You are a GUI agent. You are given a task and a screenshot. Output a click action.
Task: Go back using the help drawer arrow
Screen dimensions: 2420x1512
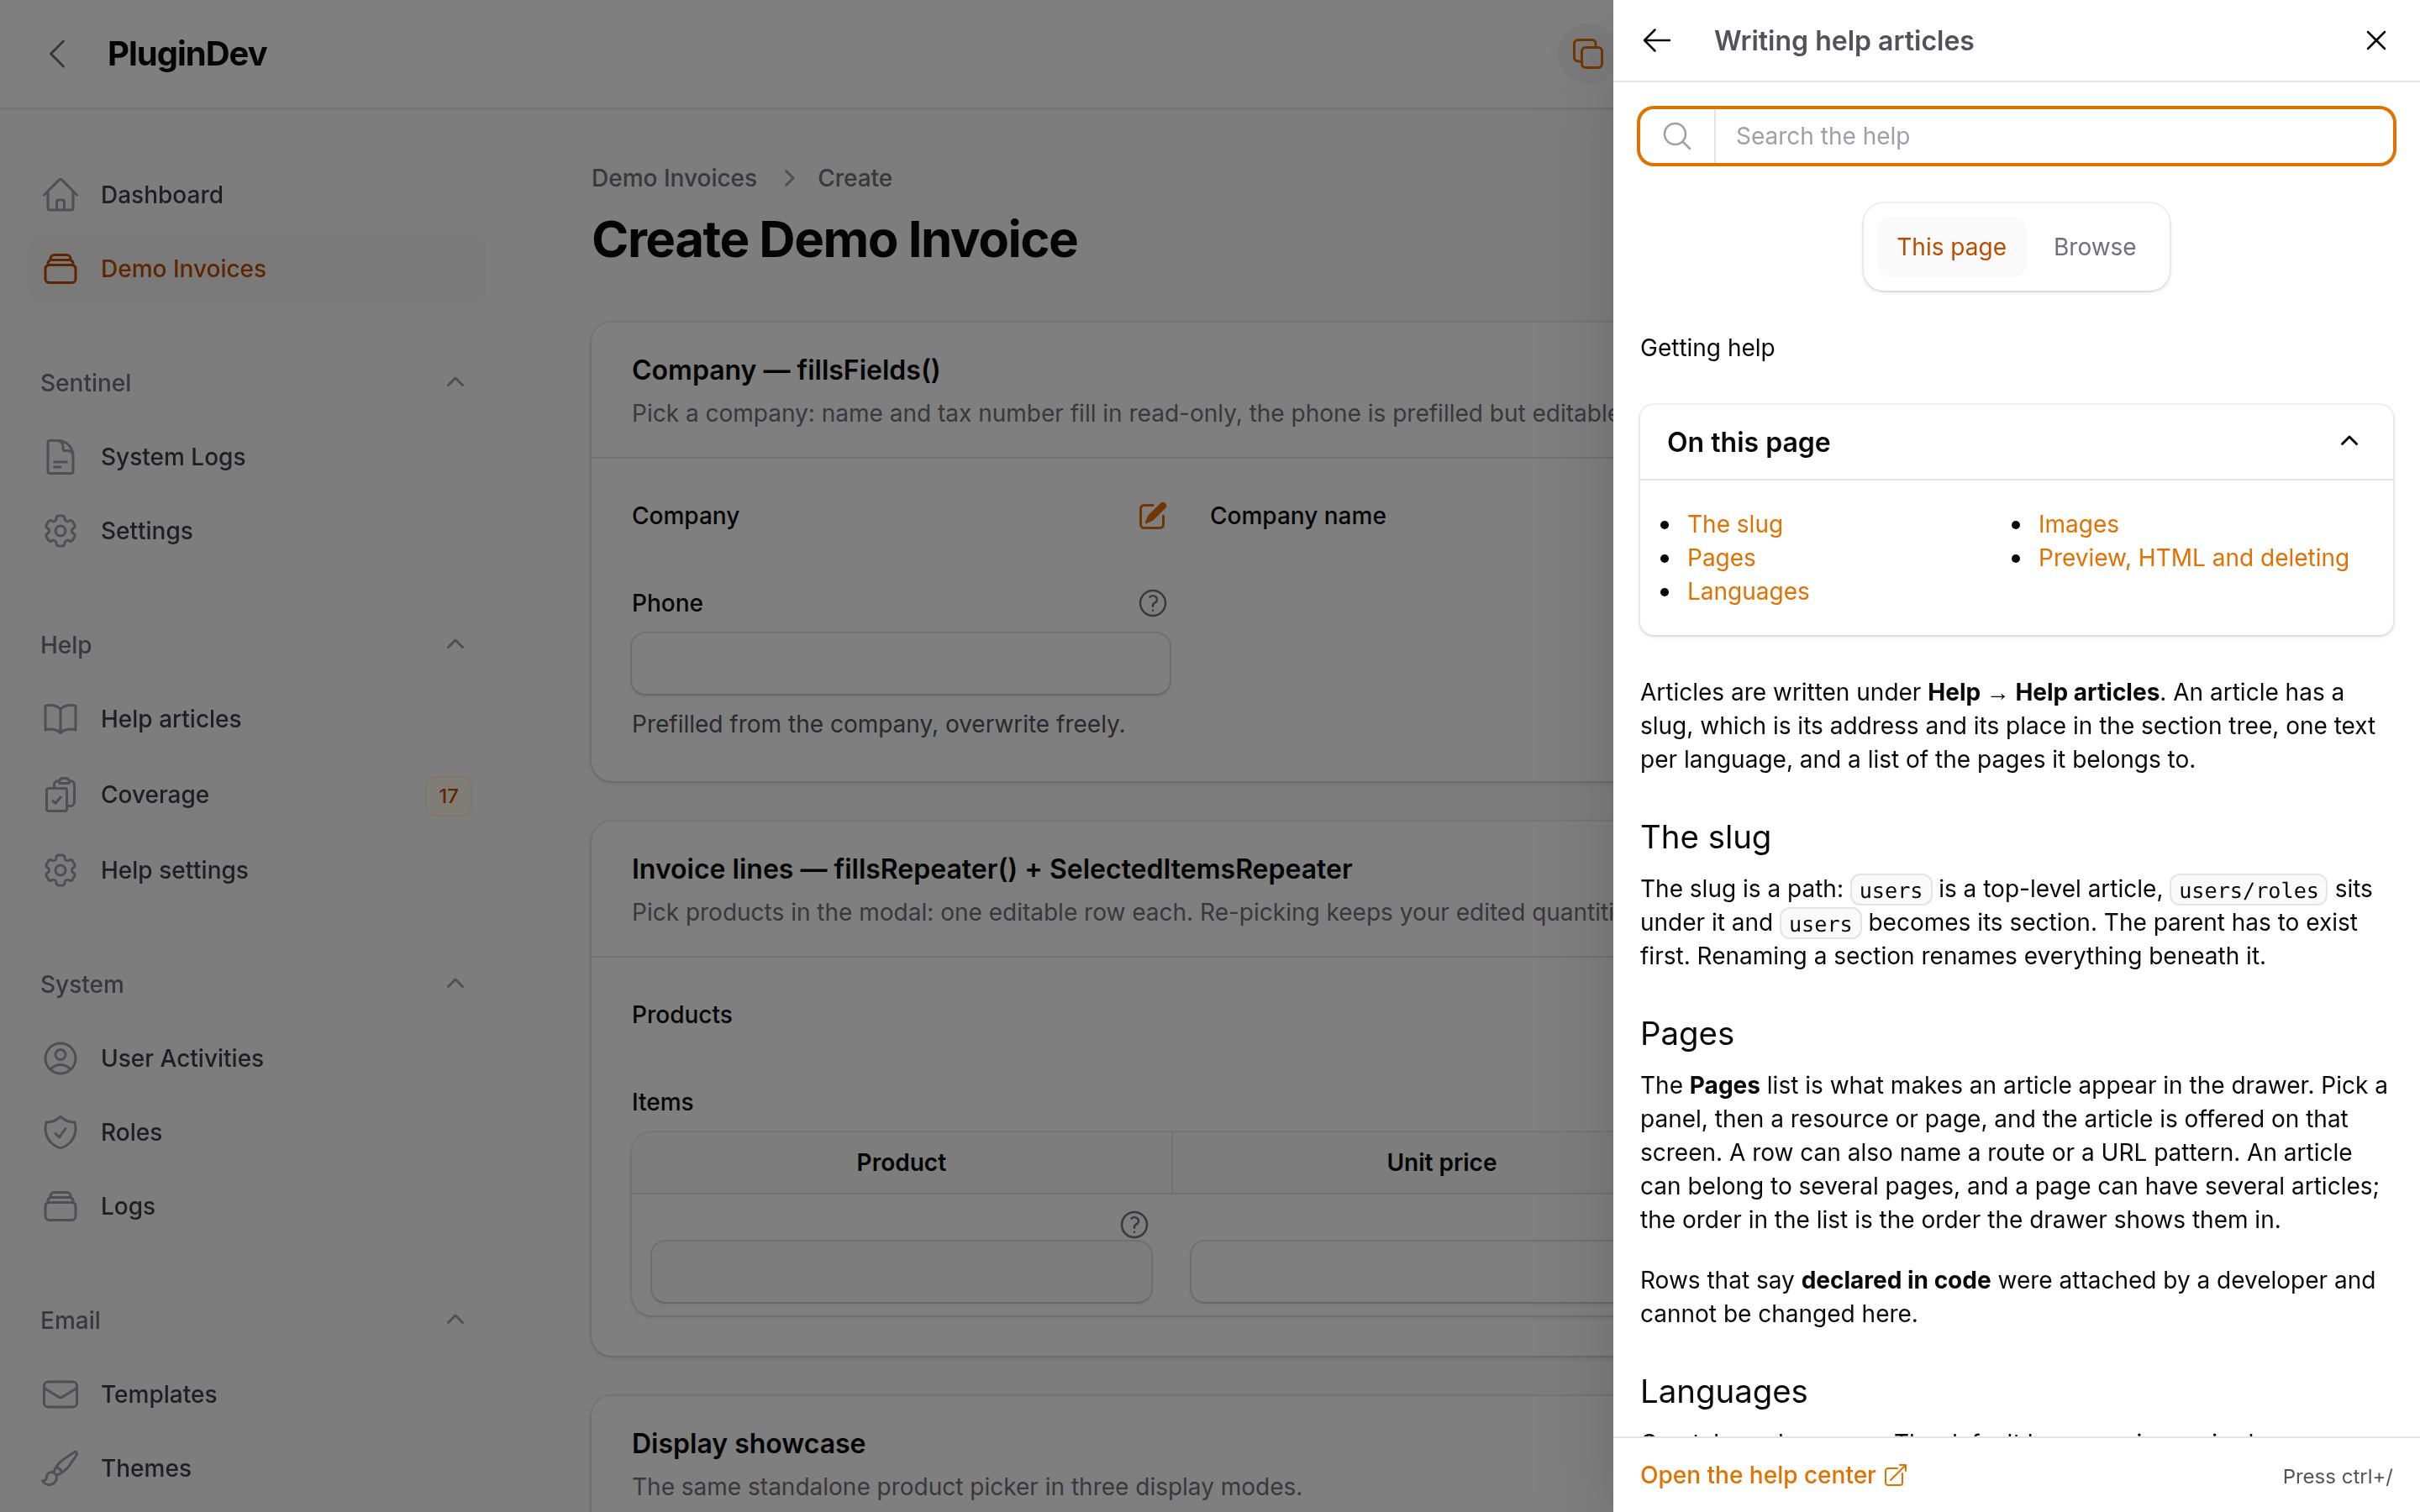(1657, 41)
